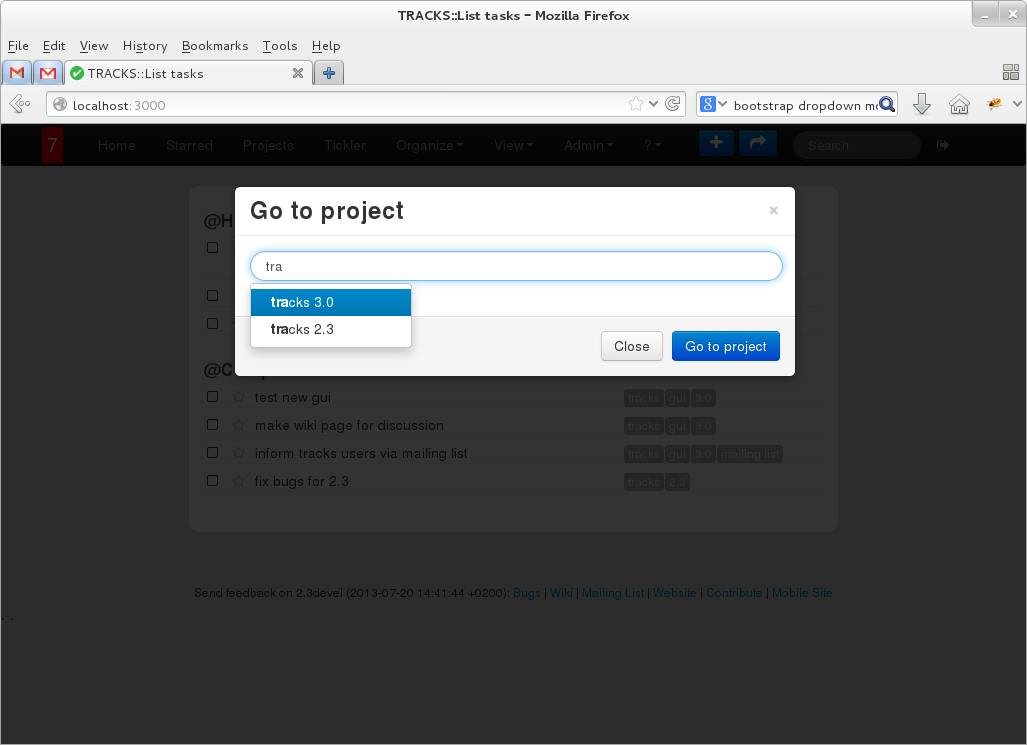
Task: Check the test new gui task checkbox
Action: [x=212, y=397]
